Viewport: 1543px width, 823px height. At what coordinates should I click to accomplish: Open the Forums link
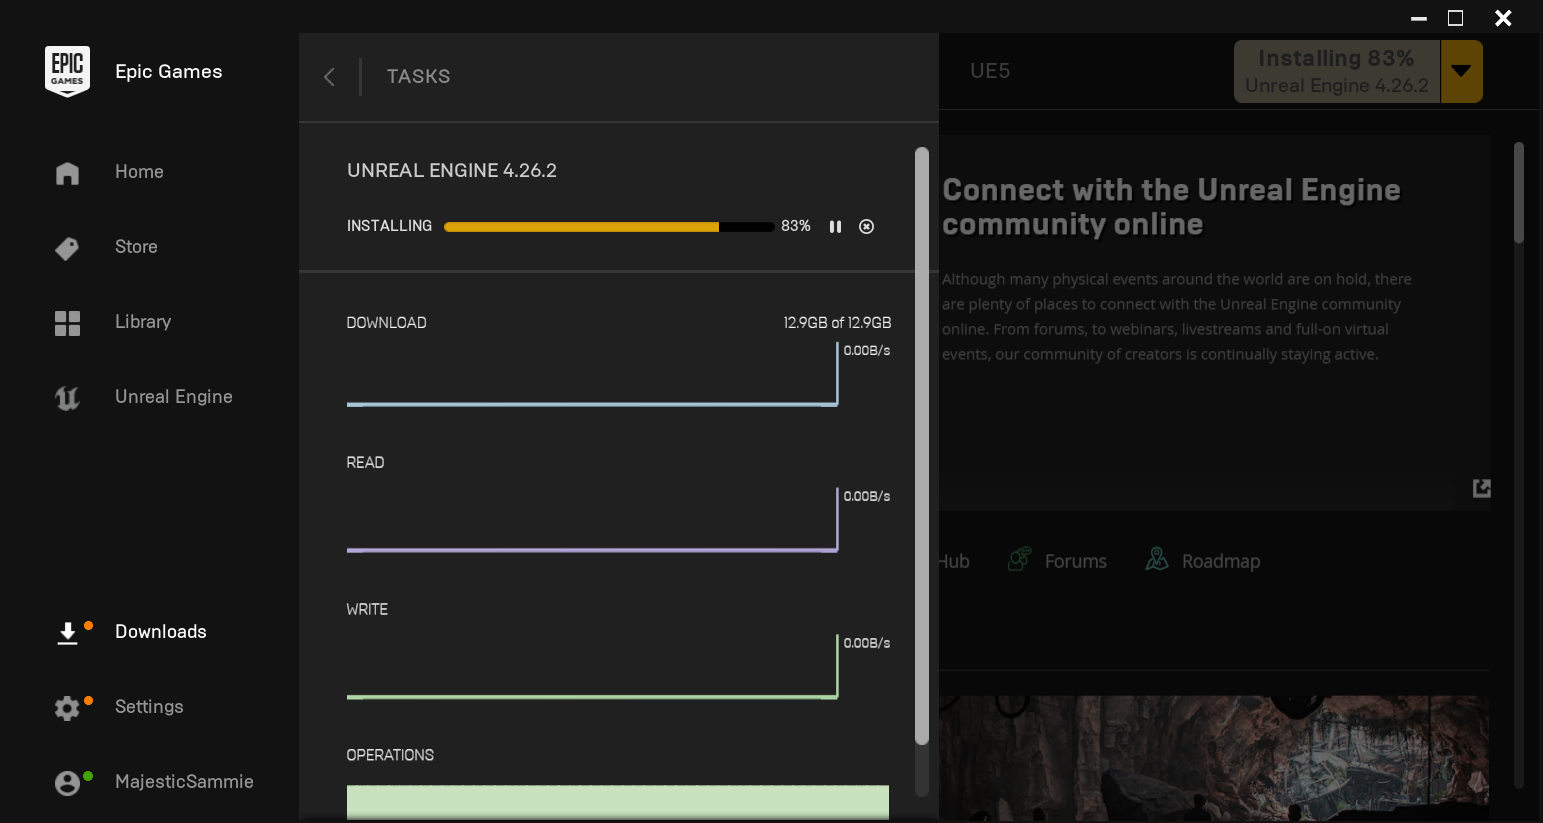[x=1076, y=562]
